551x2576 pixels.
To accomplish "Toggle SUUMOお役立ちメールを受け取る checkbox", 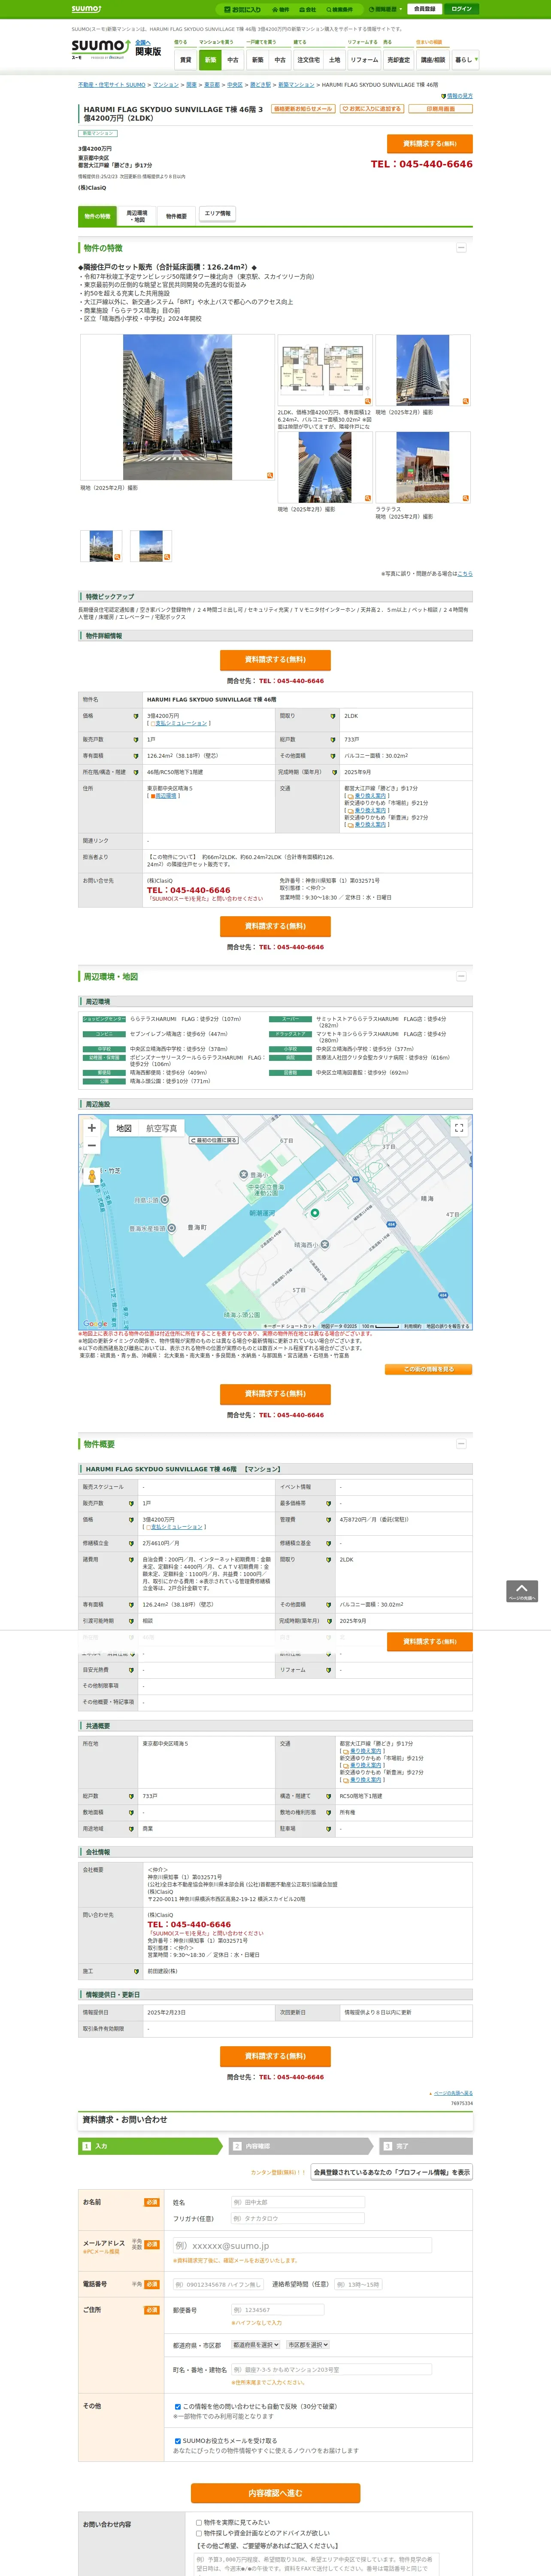I will [178, 2441].
